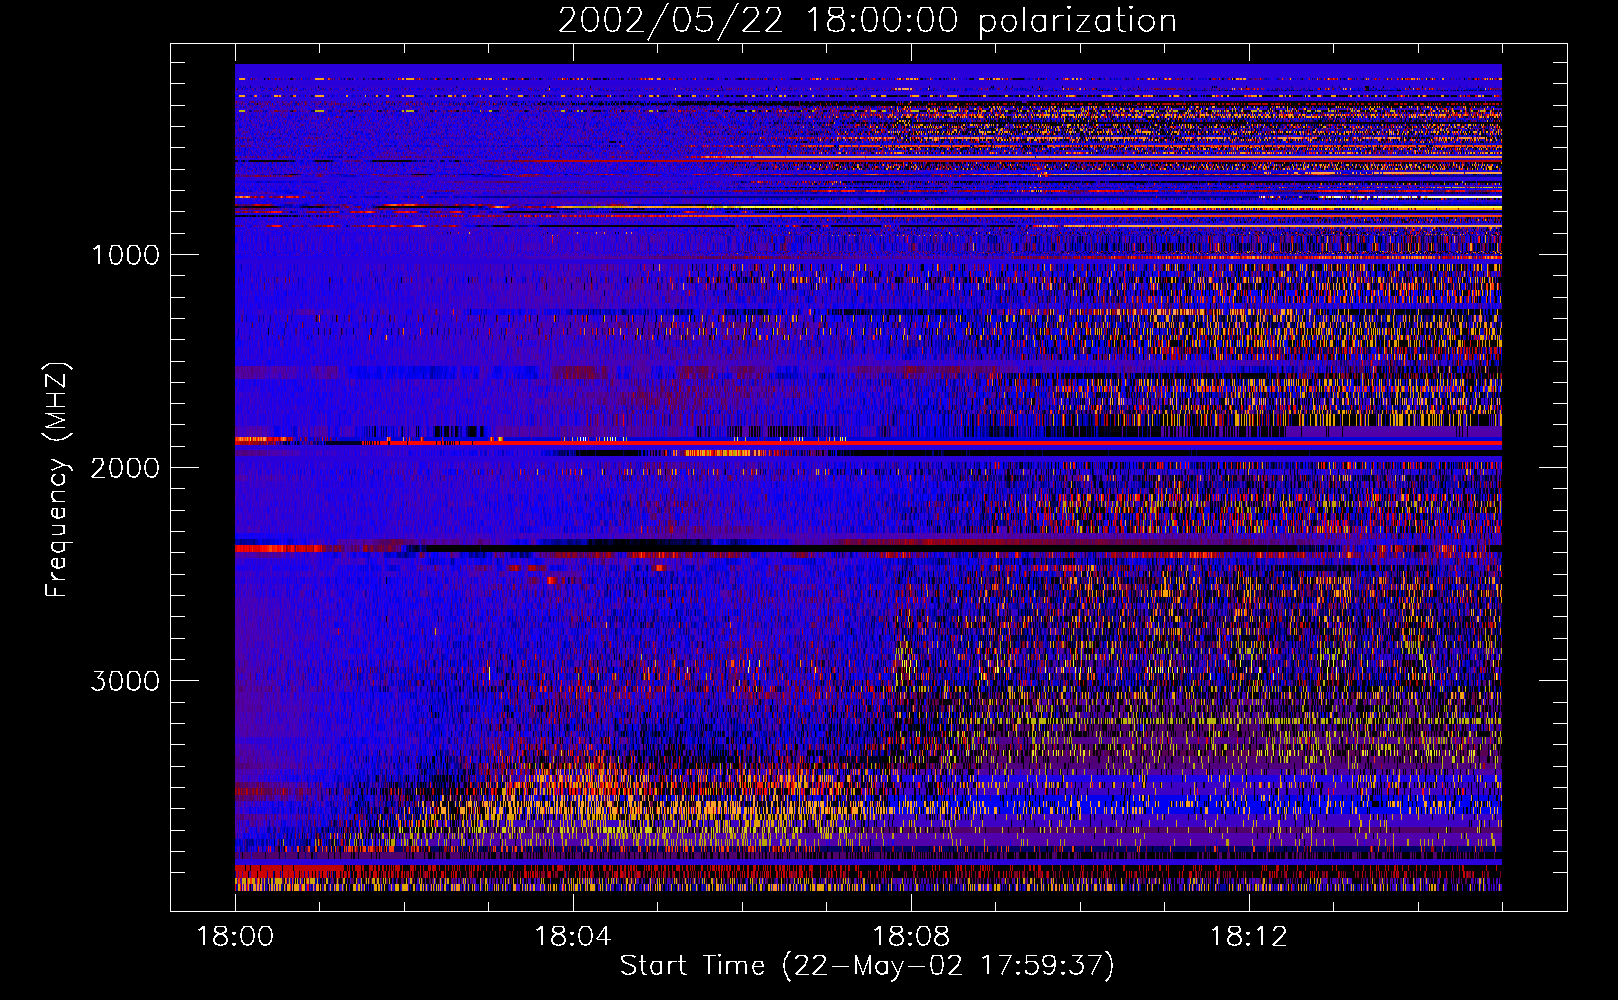
Task: Click the "Frequency (MHZ)" y-axis label
Action: click(57, 480)
